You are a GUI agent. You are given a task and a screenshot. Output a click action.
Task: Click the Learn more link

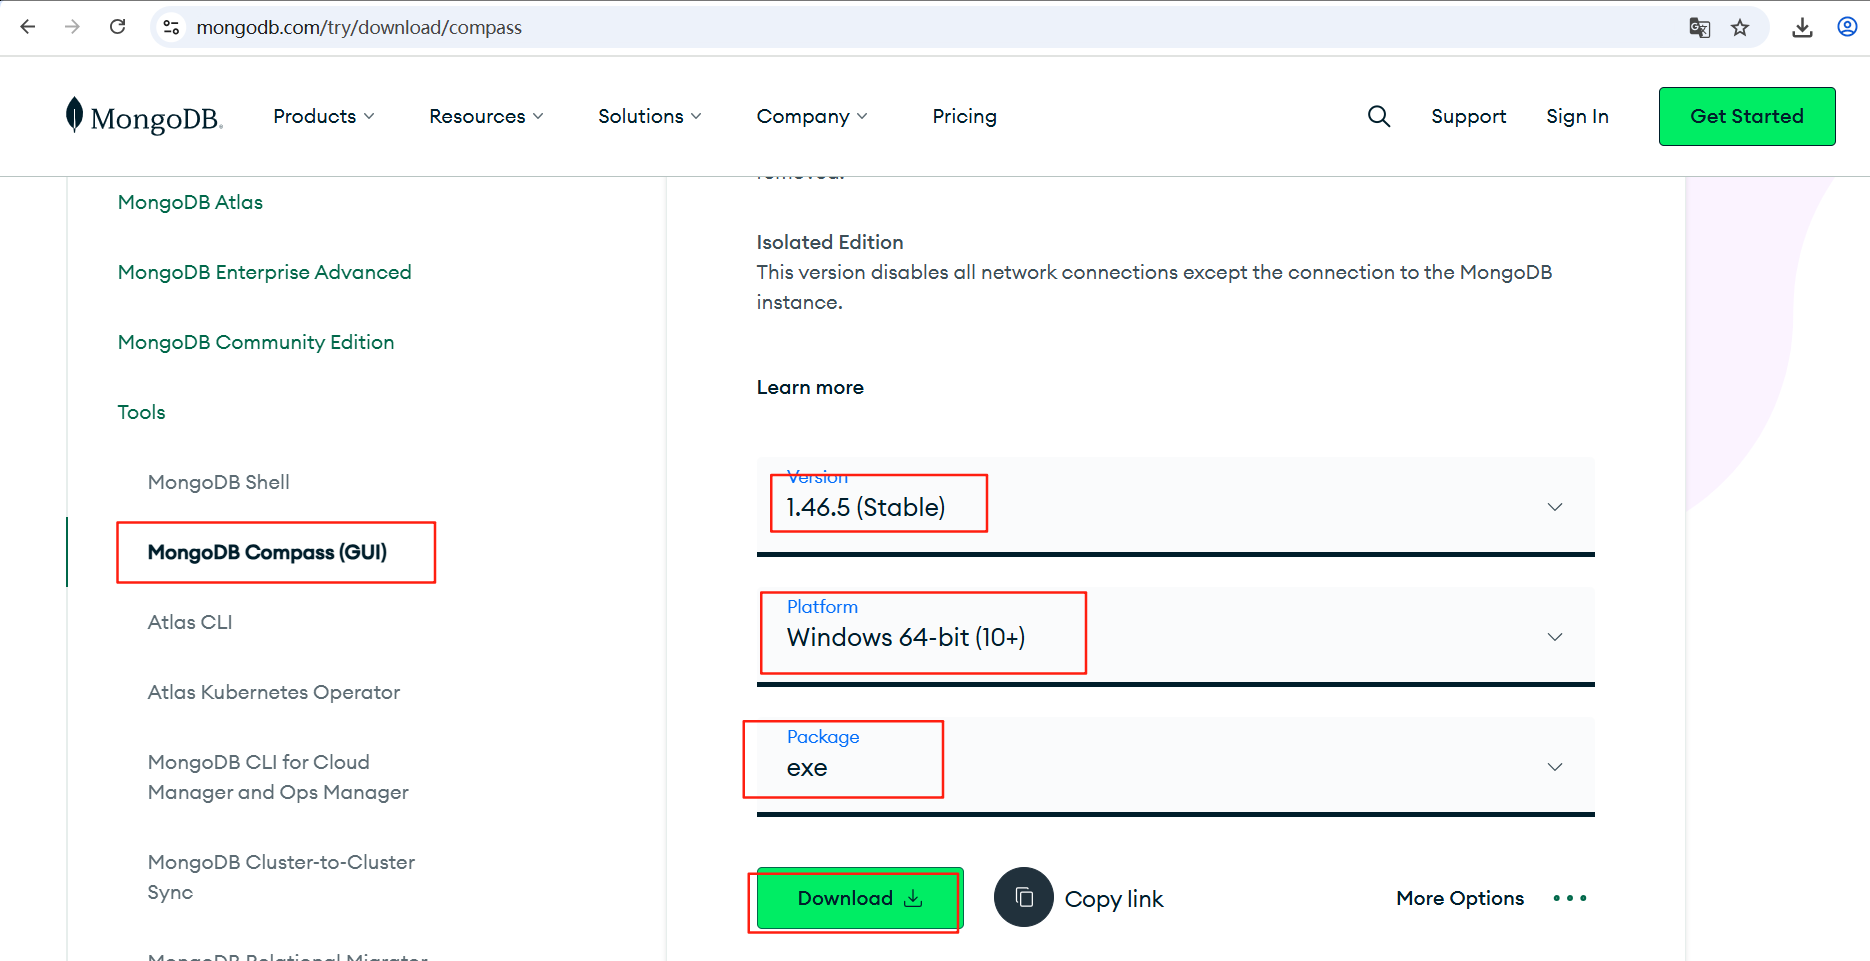(810, 387)
